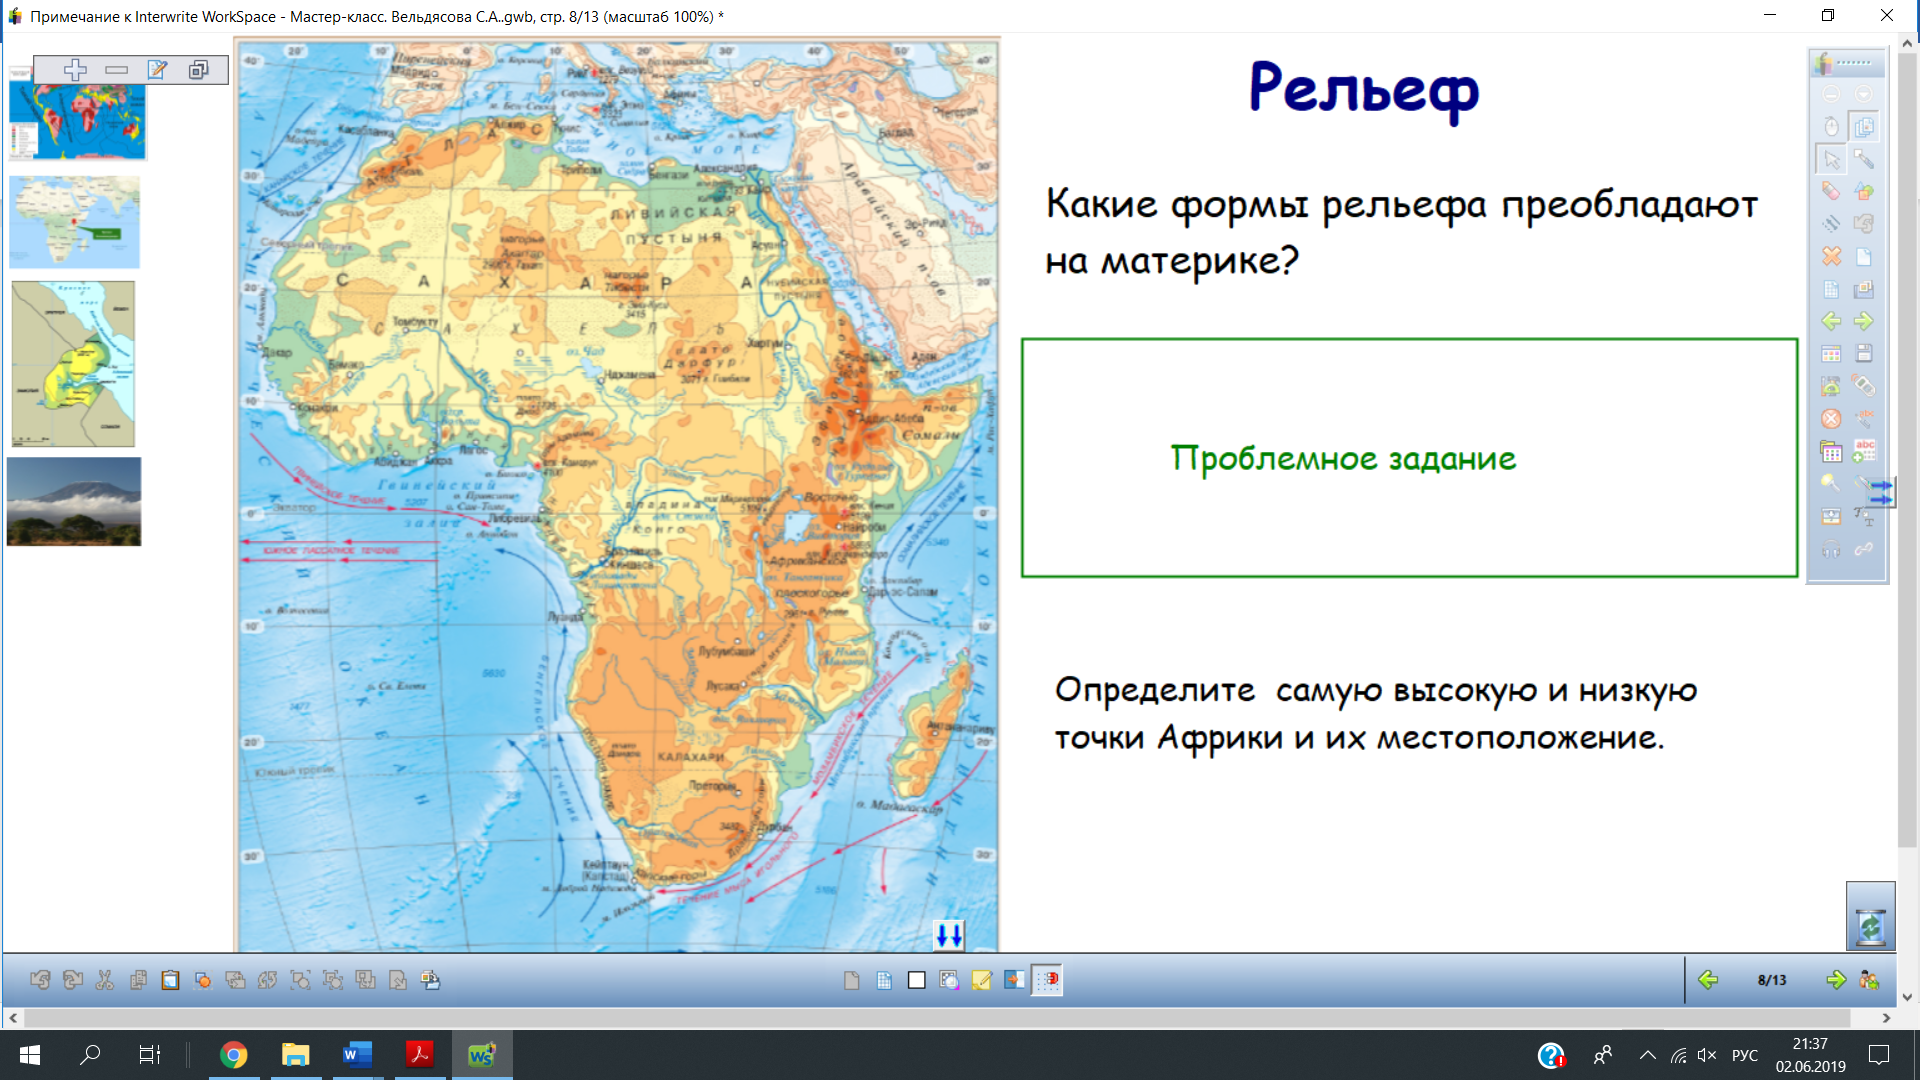Click the plus button above thumbnails
This screenshot has height=1080, width=1920.
(75, 69)
